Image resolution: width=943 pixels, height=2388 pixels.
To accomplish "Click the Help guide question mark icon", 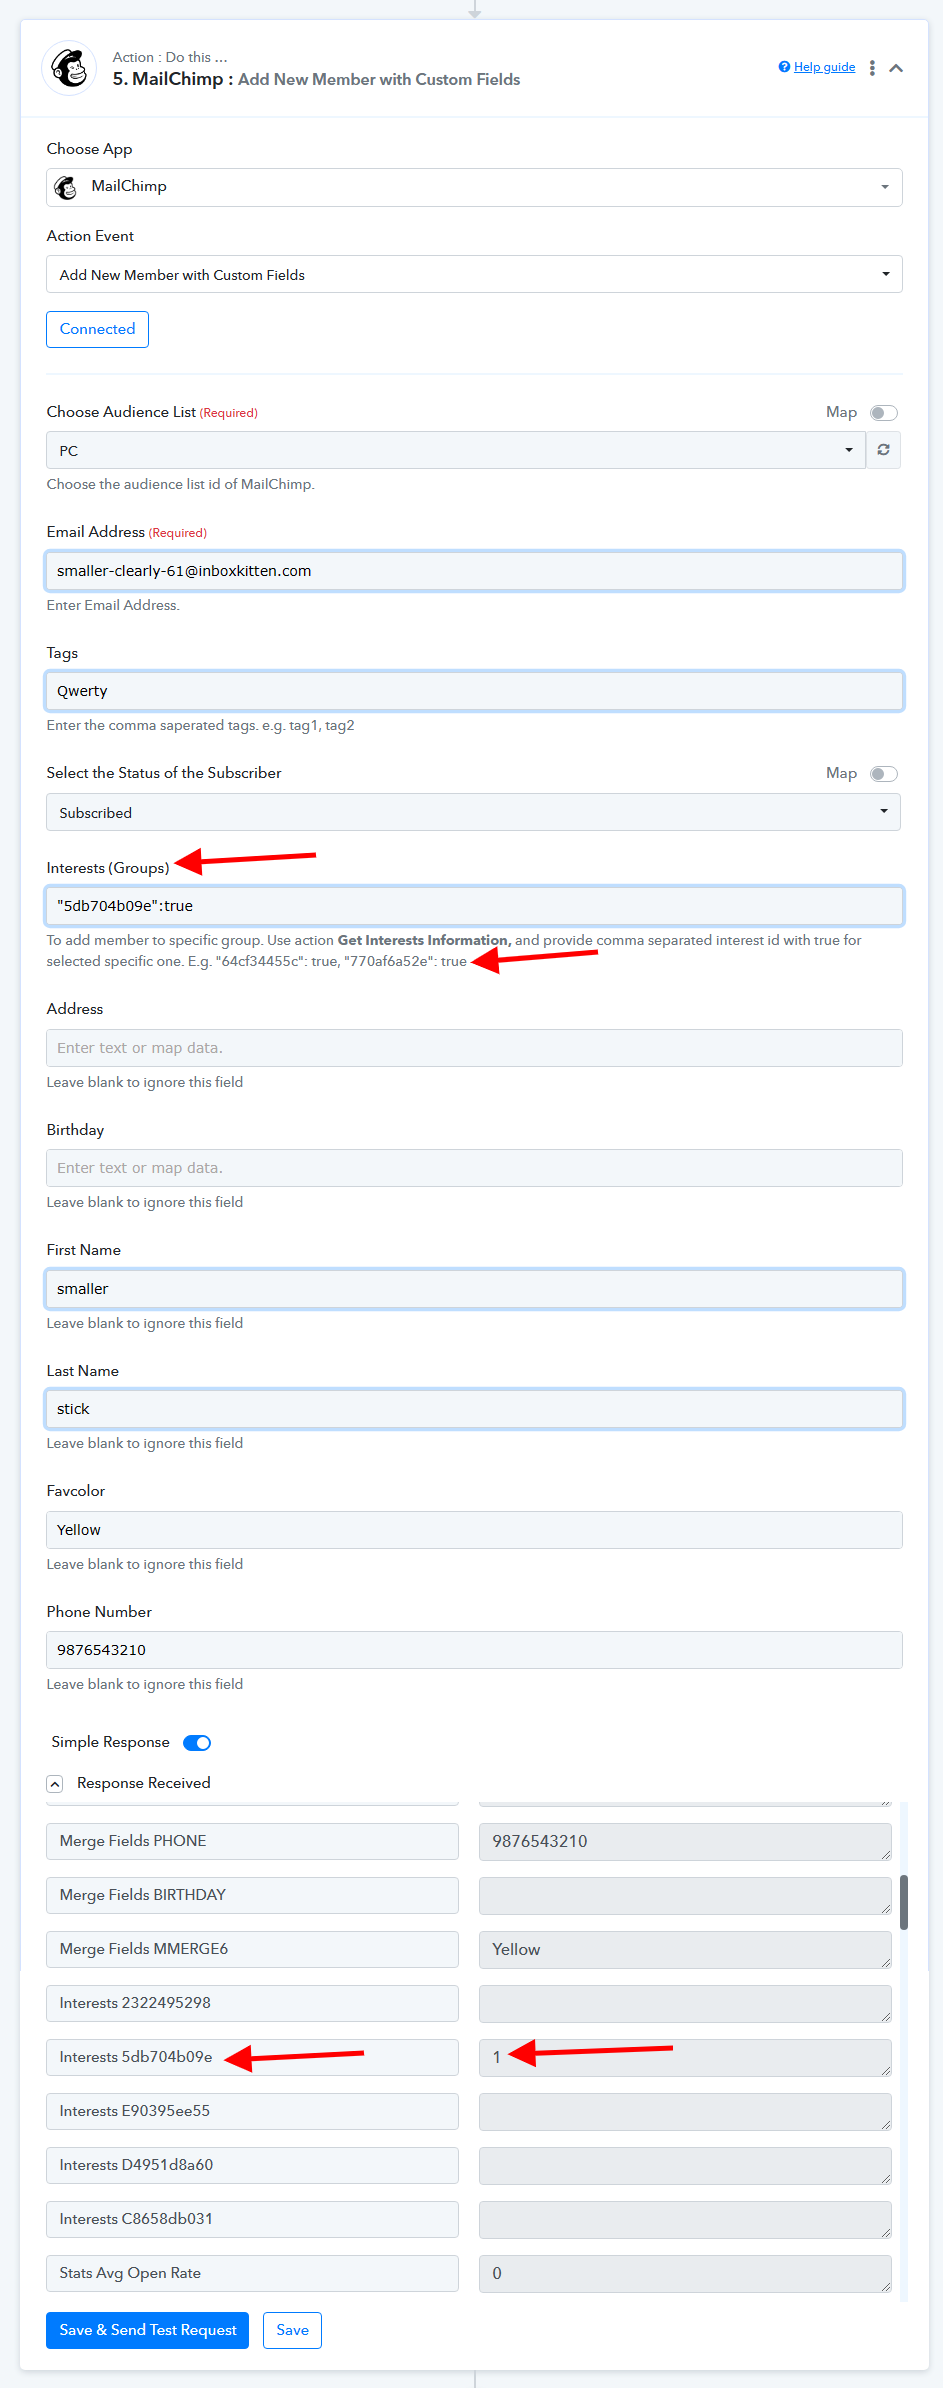I will pyautogui.click(x=784, y=67).
